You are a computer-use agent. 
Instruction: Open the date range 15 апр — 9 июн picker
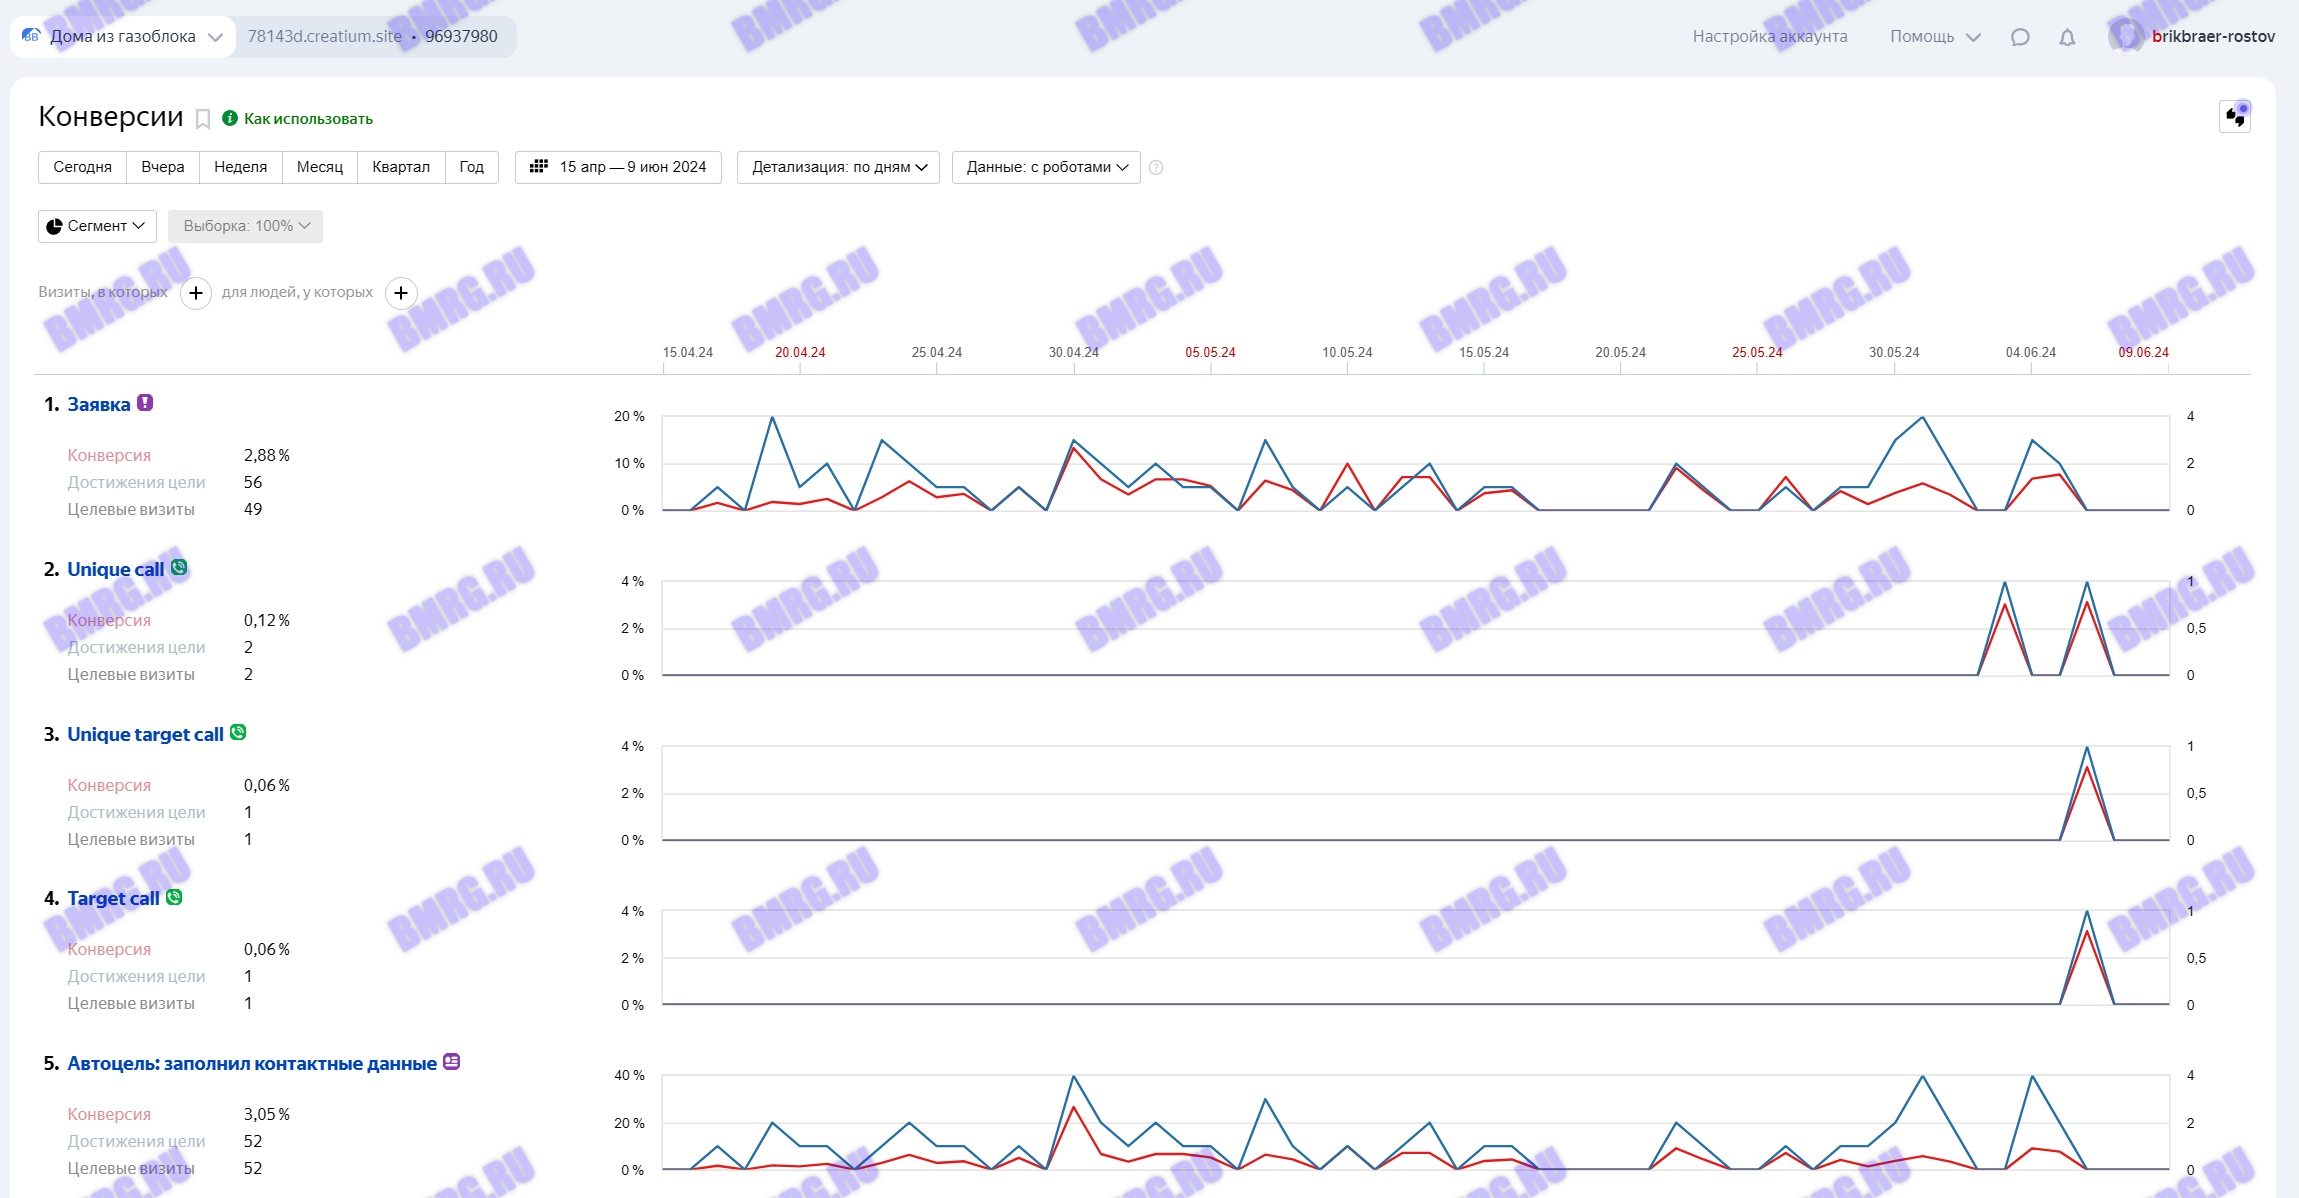[x=618, y=167]
